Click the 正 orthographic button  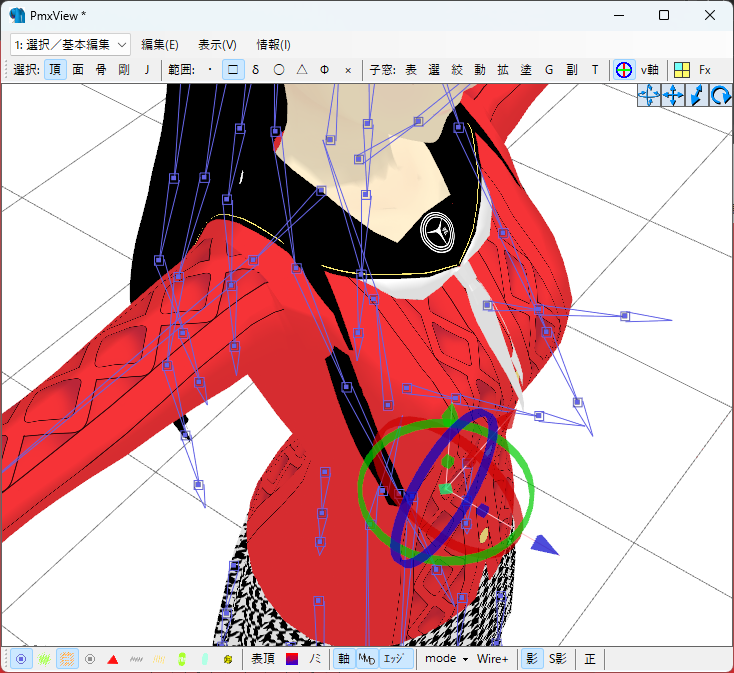click(x=590, y=659)
